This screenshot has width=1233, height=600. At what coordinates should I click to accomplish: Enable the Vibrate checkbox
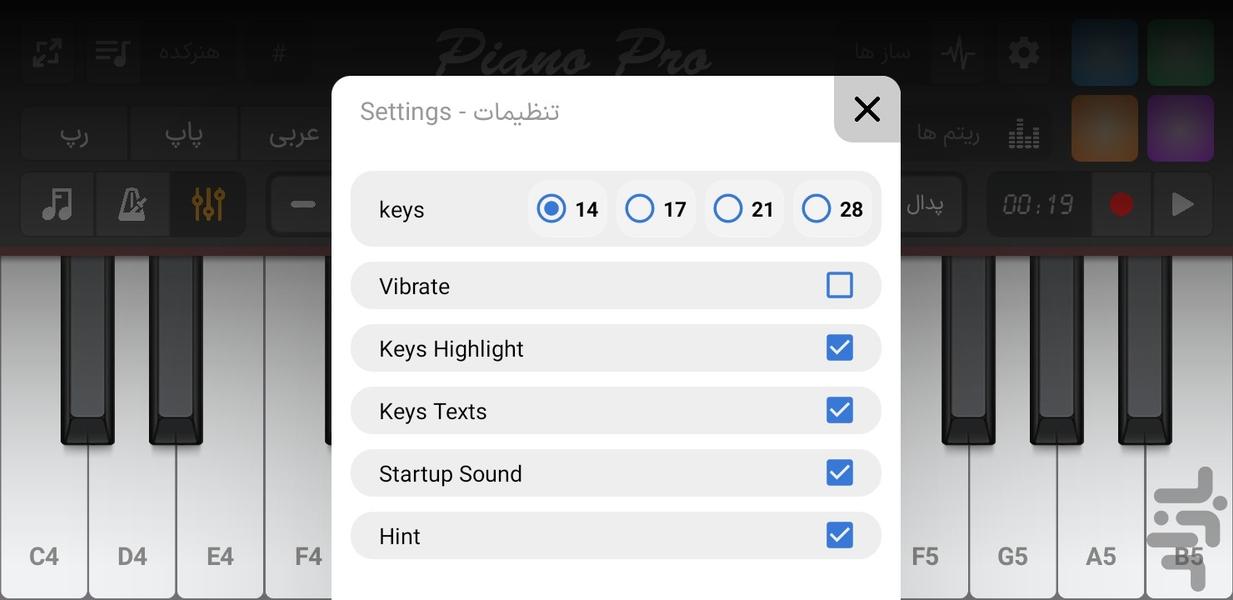pyautogui.click(x=839, y=286)
